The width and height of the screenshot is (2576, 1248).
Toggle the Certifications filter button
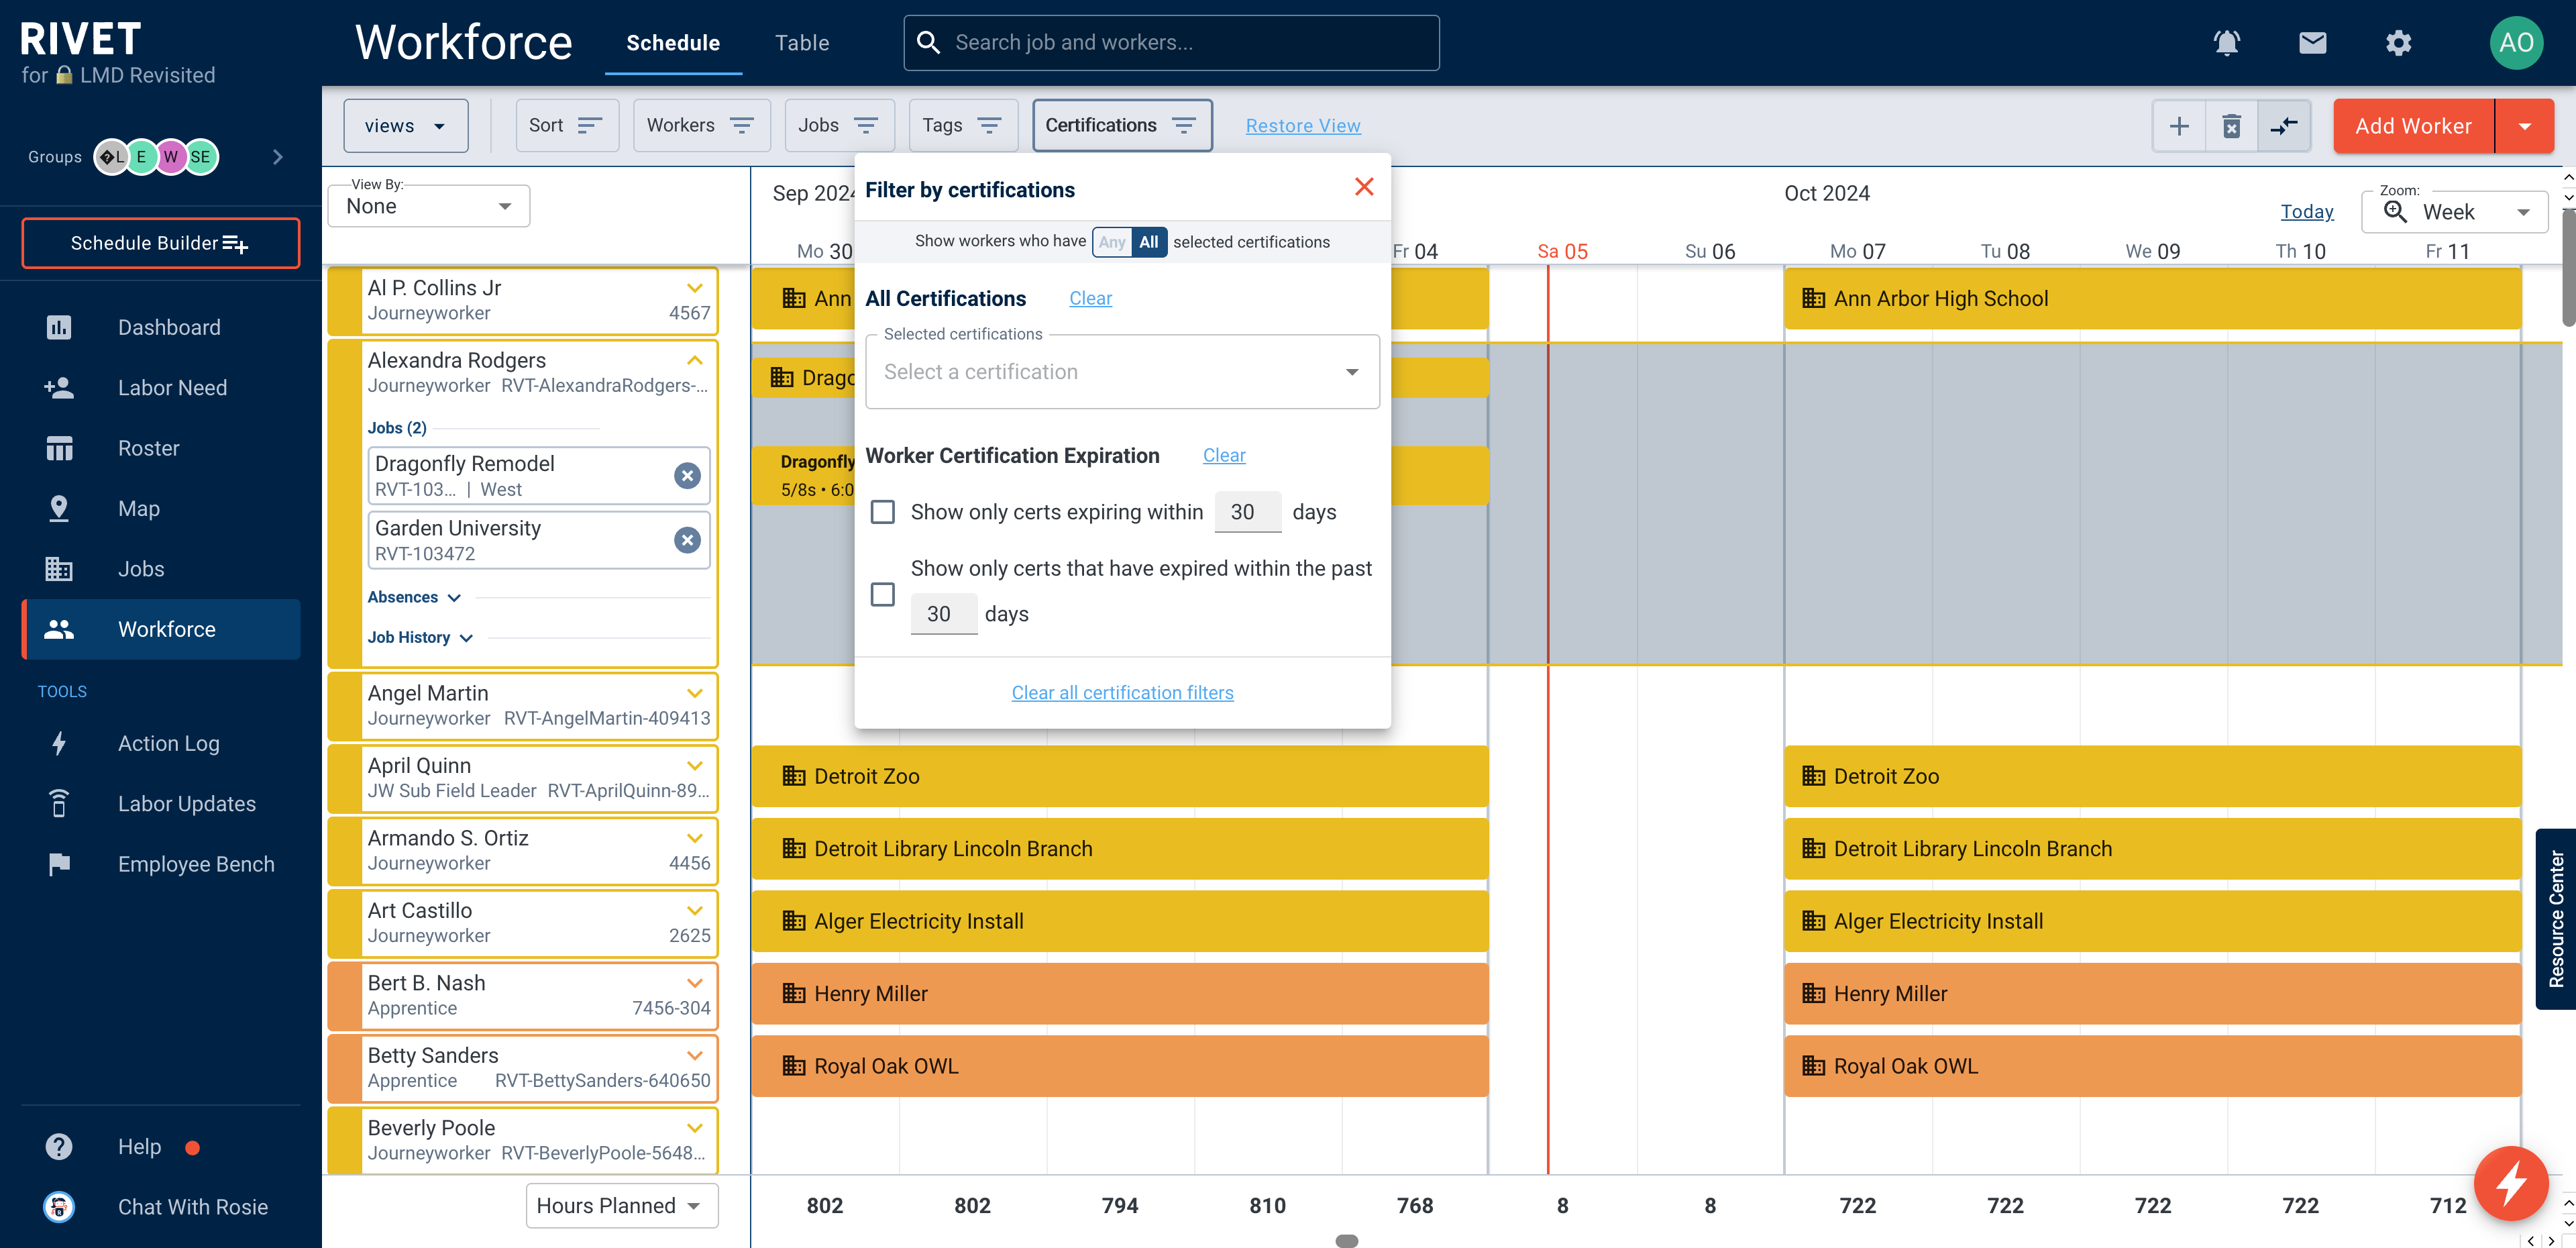[1122, 126]
